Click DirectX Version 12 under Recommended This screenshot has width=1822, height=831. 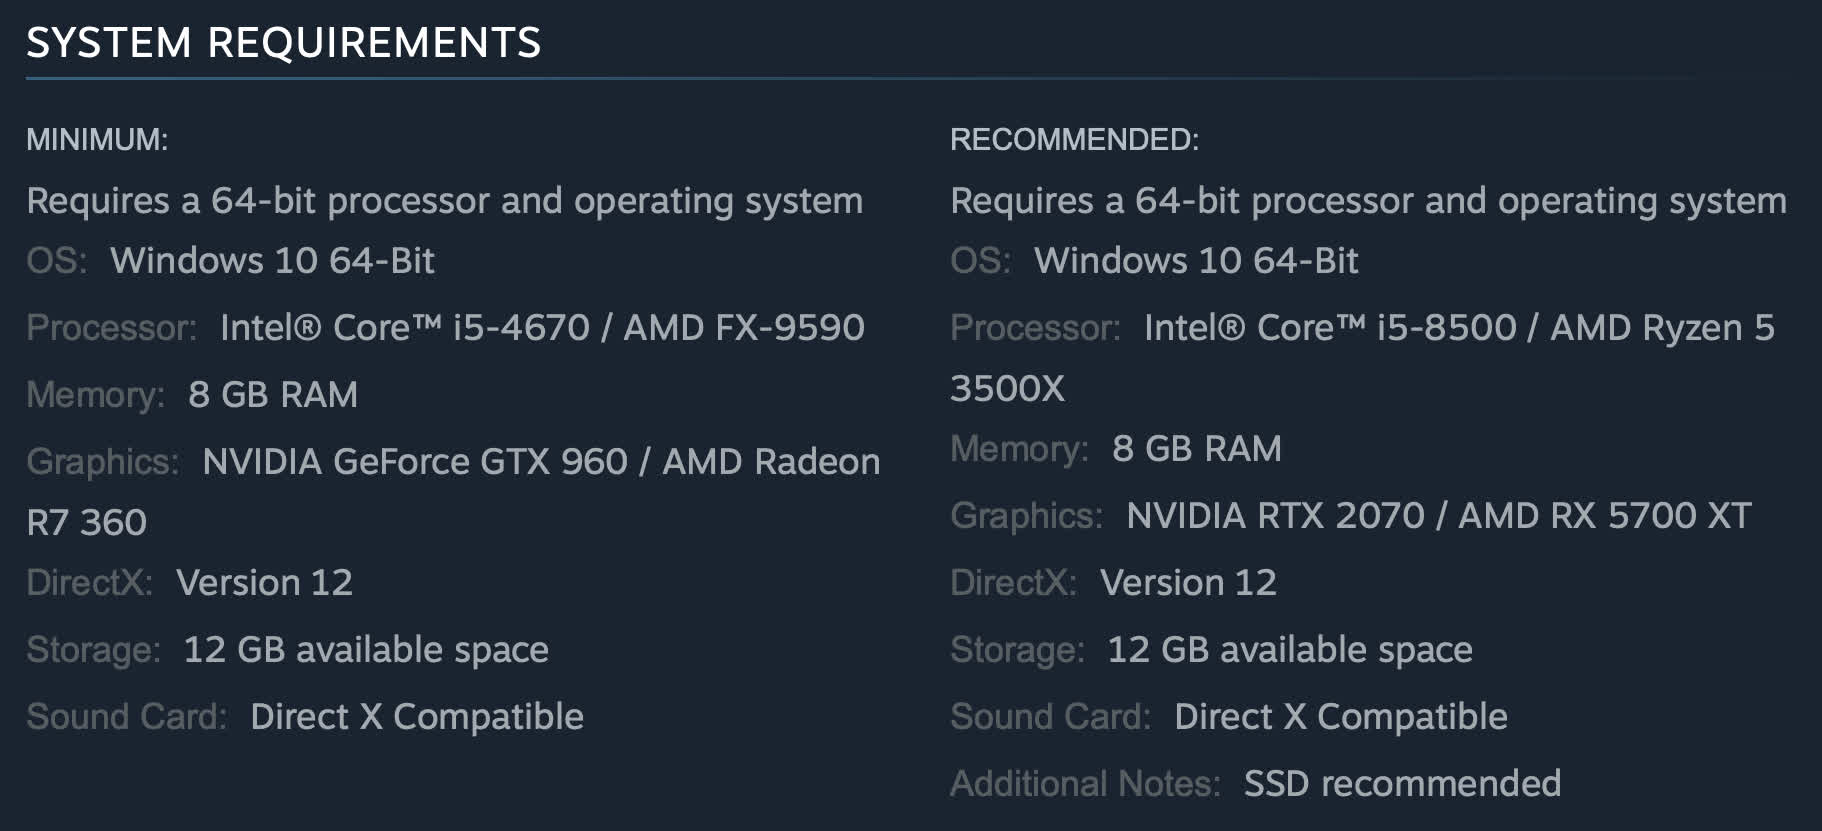click(1188, 583)
